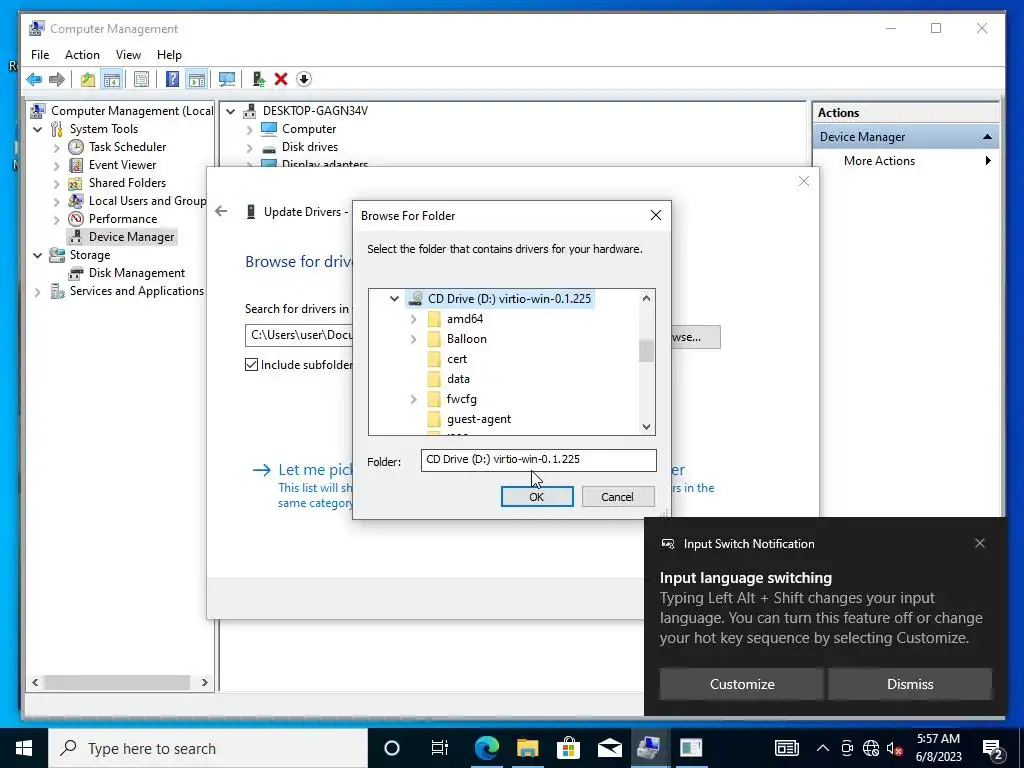Select the Balloon folder
Image resolution: width=1024 pixels, height=768 pixels.
point(466,339)
